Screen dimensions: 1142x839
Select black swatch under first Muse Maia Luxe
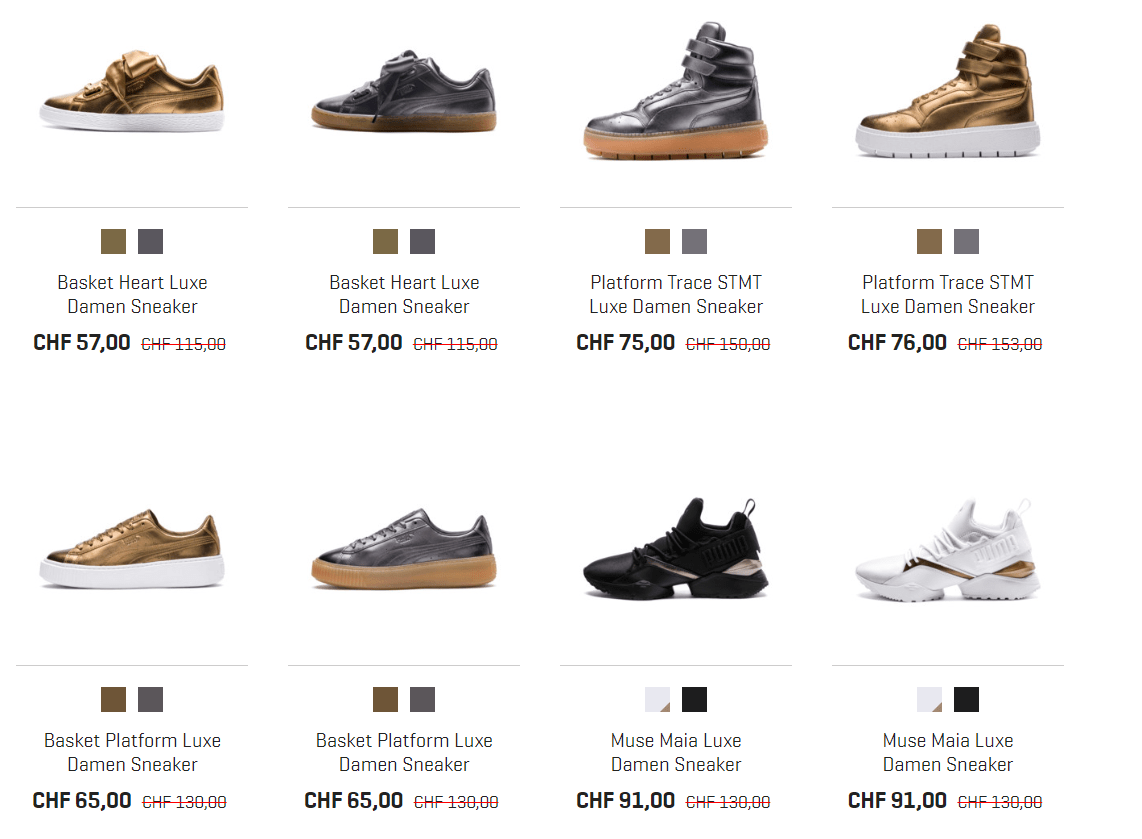(695, 699)
